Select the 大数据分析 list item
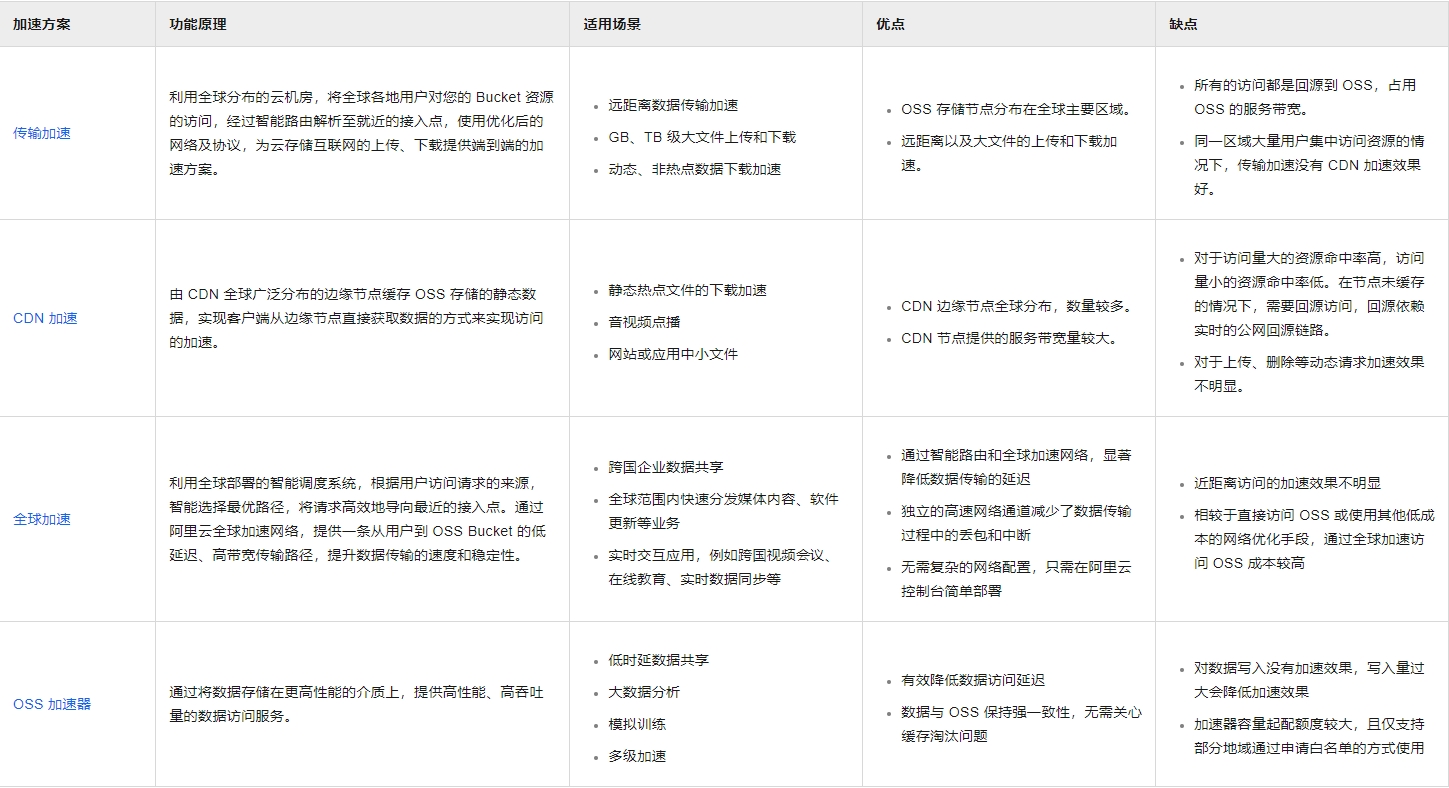 pyautogui.click(x=644, y=692)
